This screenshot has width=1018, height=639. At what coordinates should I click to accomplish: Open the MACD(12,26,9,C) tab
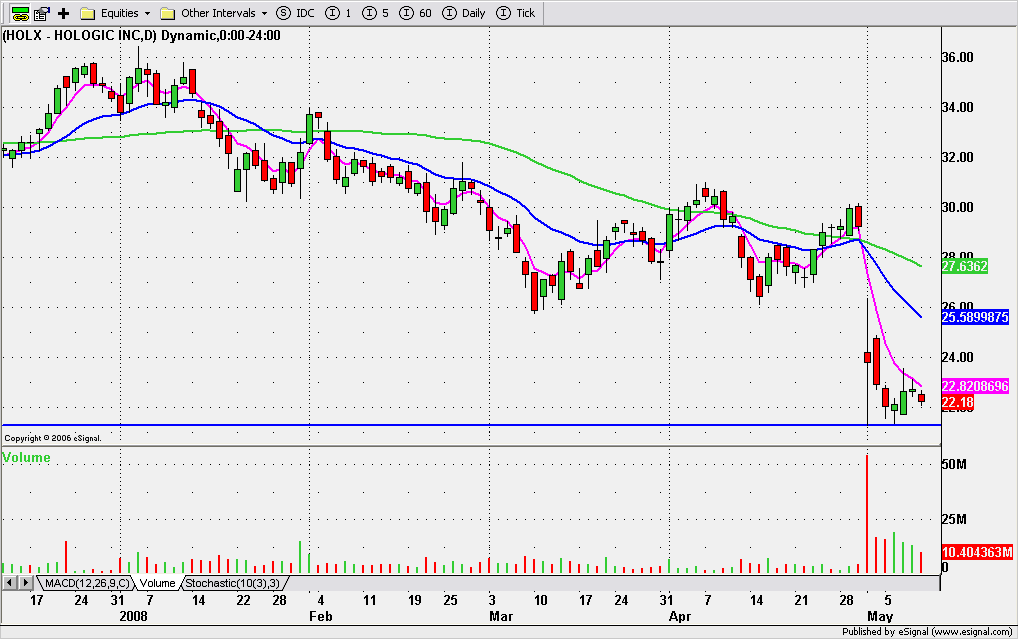click(x=86, y=583)
